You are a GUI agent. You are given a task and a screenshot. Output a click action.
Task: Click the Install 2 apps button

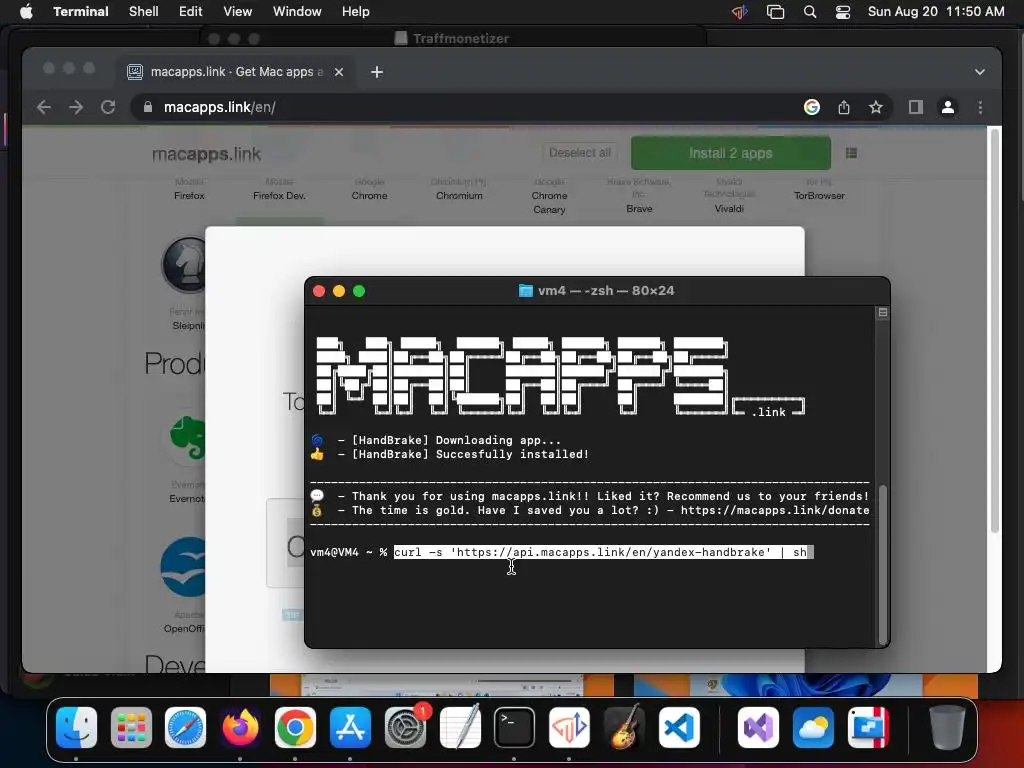731,153
